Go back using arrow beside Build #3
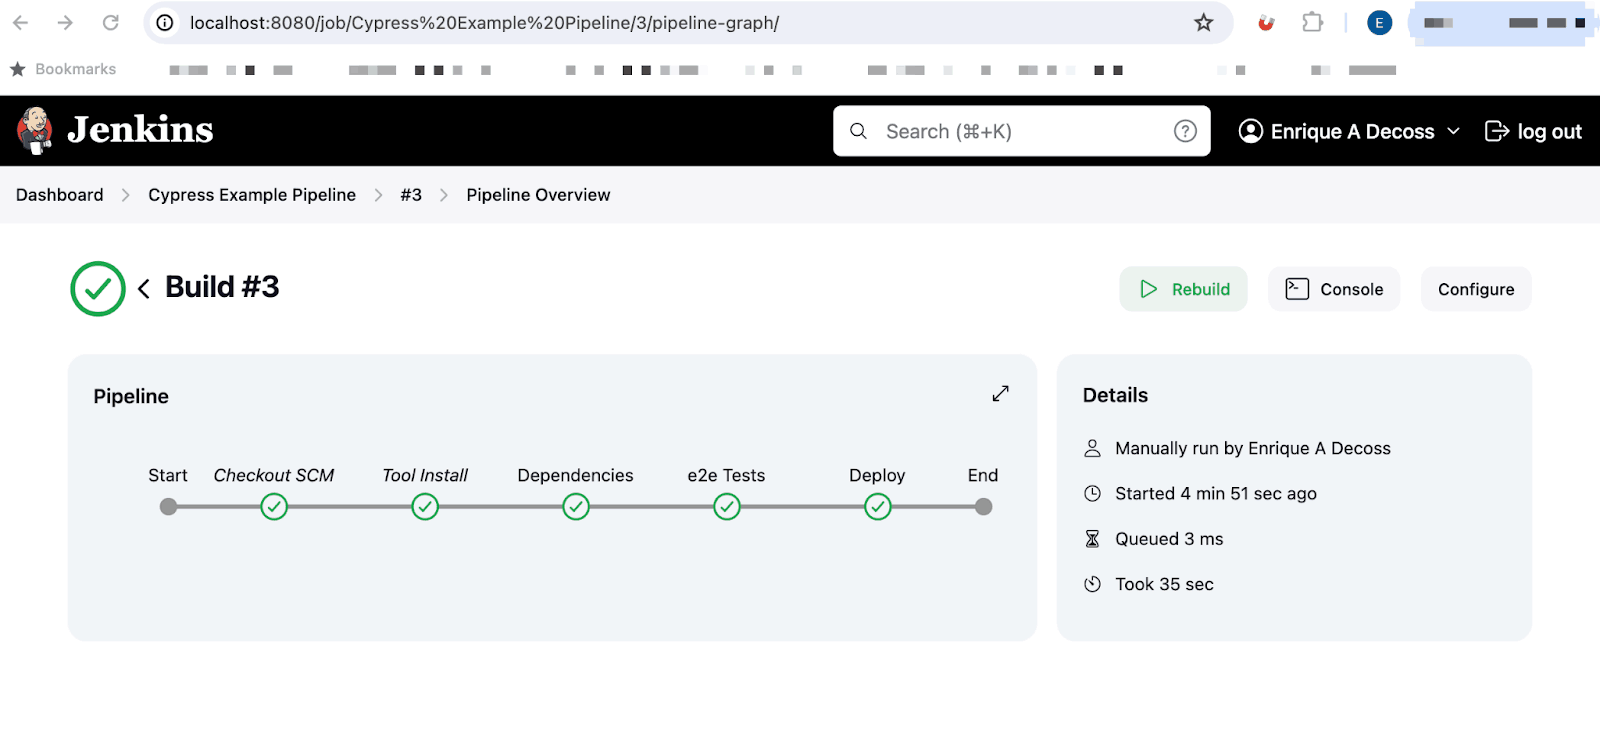 point(144,289)
